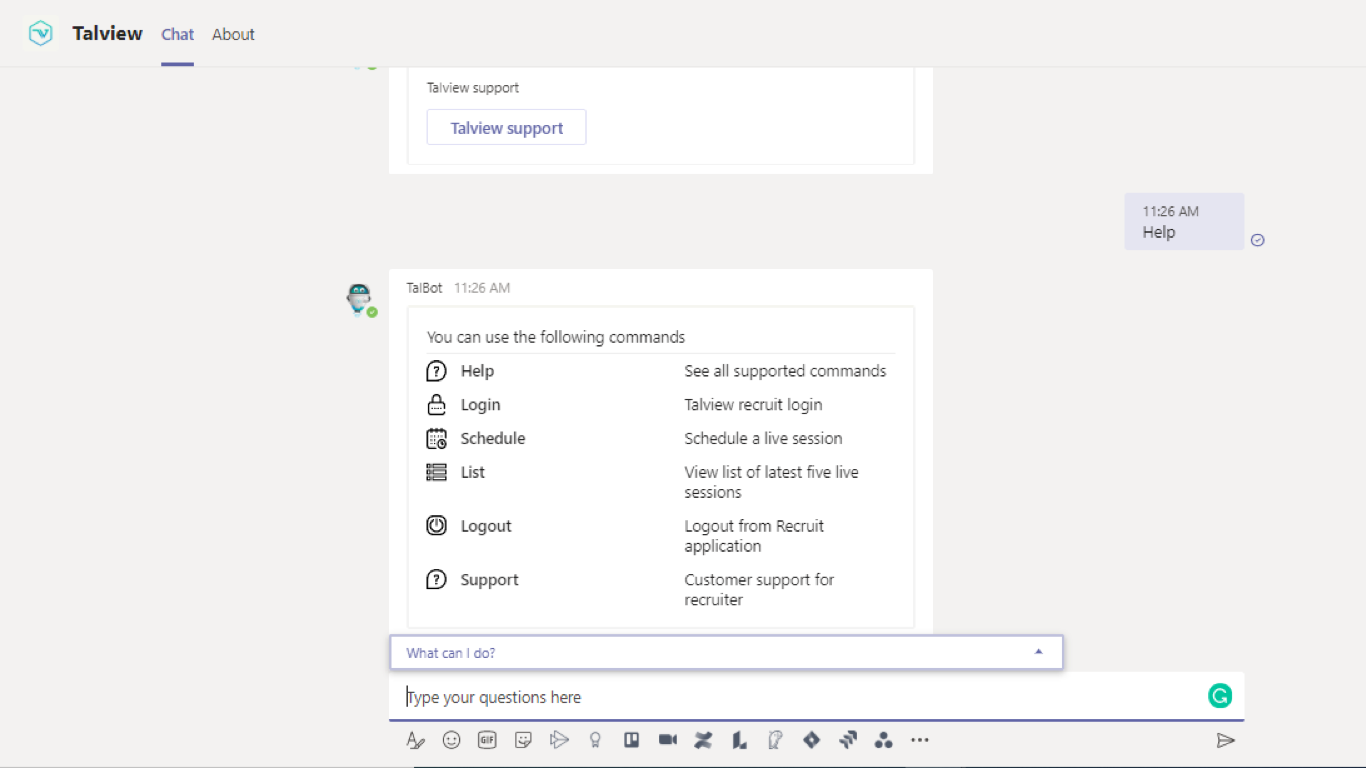Expand the What can I do? suggestions

(726, 653)
